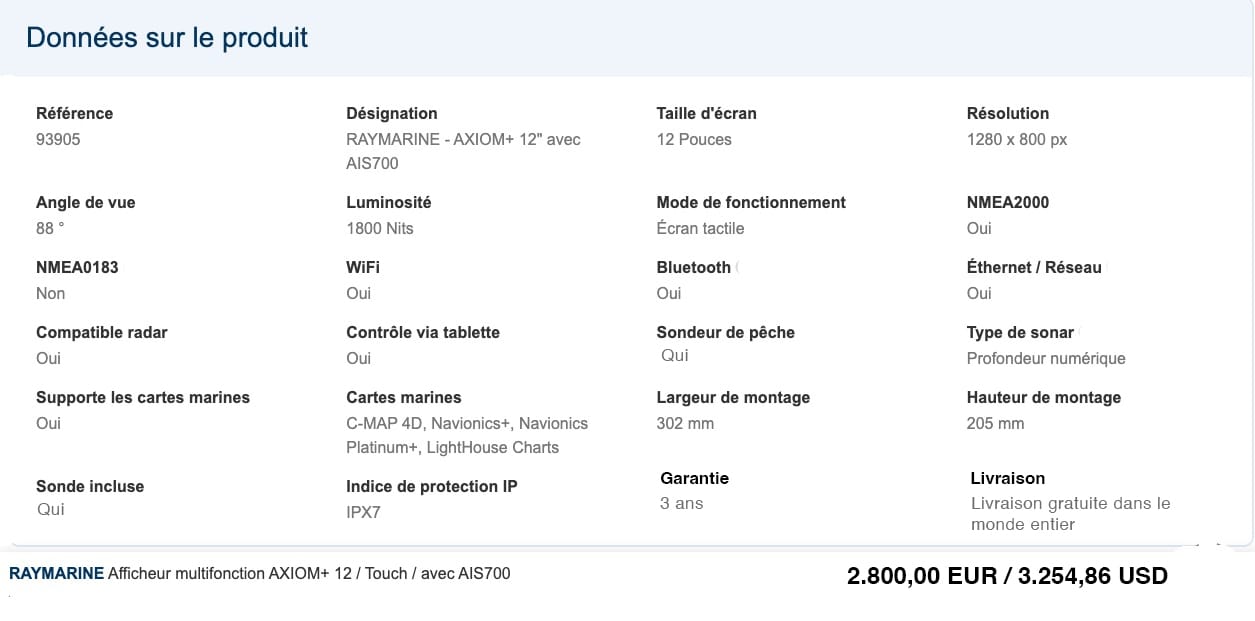Click the 'Mode de fonctionnement' label

(x=751, y=203)
